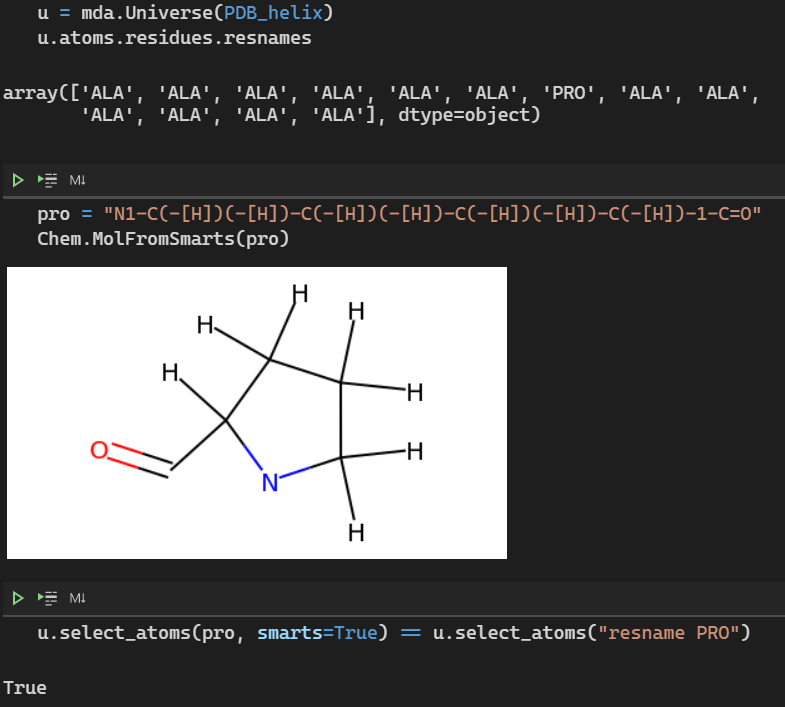Click run-by-line icon above pro cell

pyautogui.click(x=48, y=180)
